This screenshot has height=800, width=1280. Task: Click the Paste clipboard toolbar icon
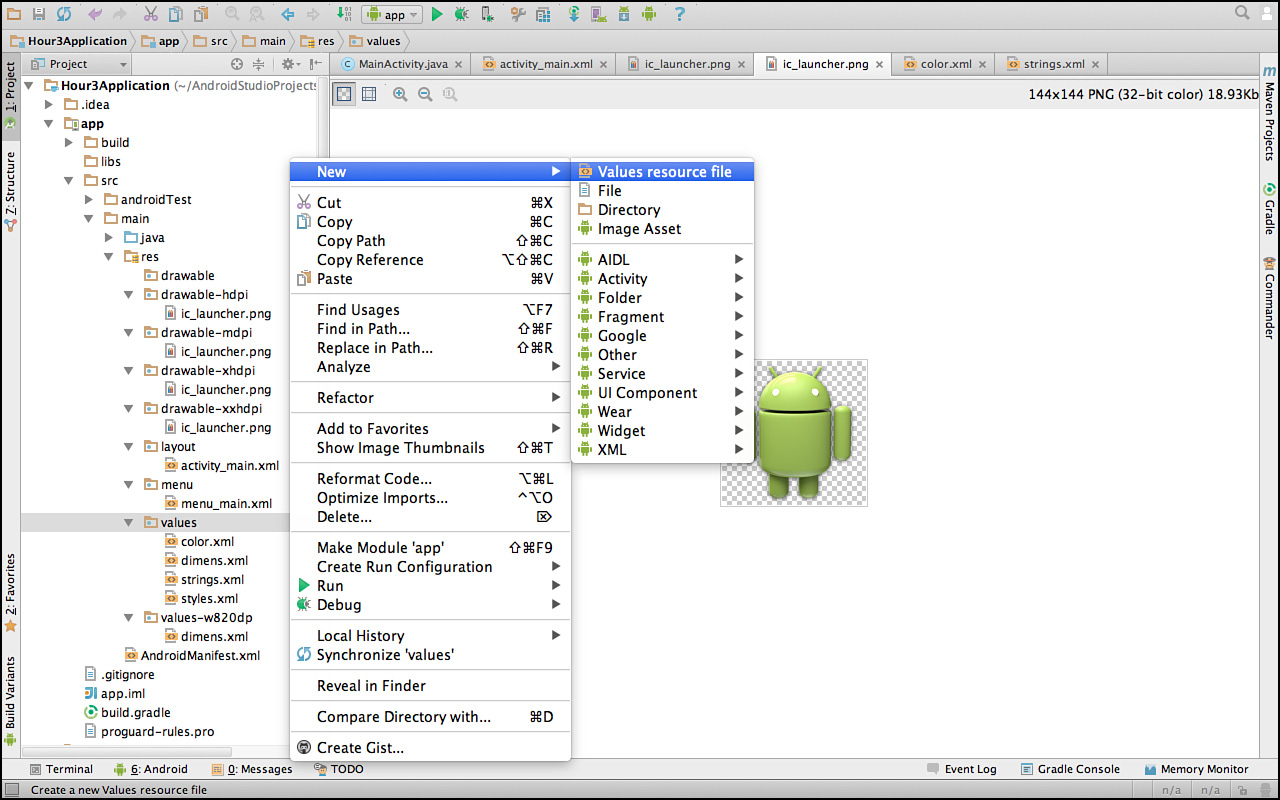click(201, 14)
